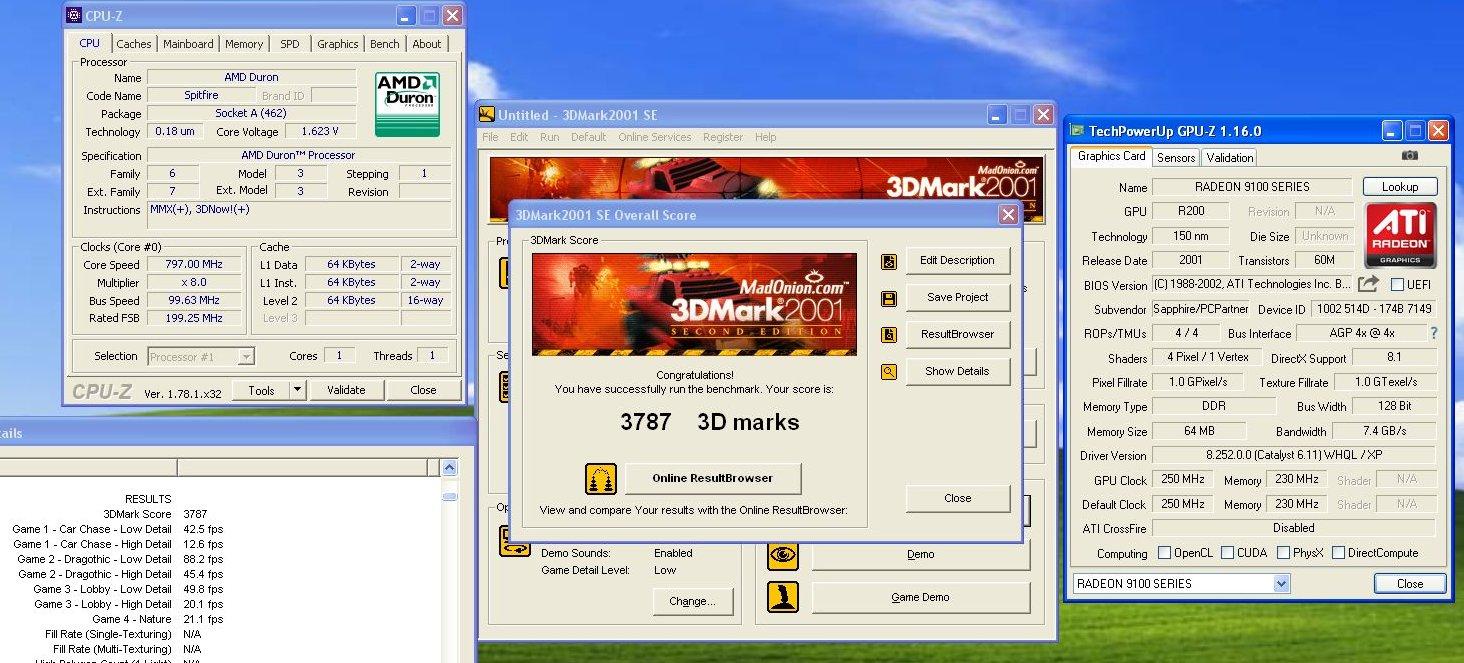Click the Show Details magnifier icon
The width and height of the screenshot is (1464, 663).
click(889, 372)
